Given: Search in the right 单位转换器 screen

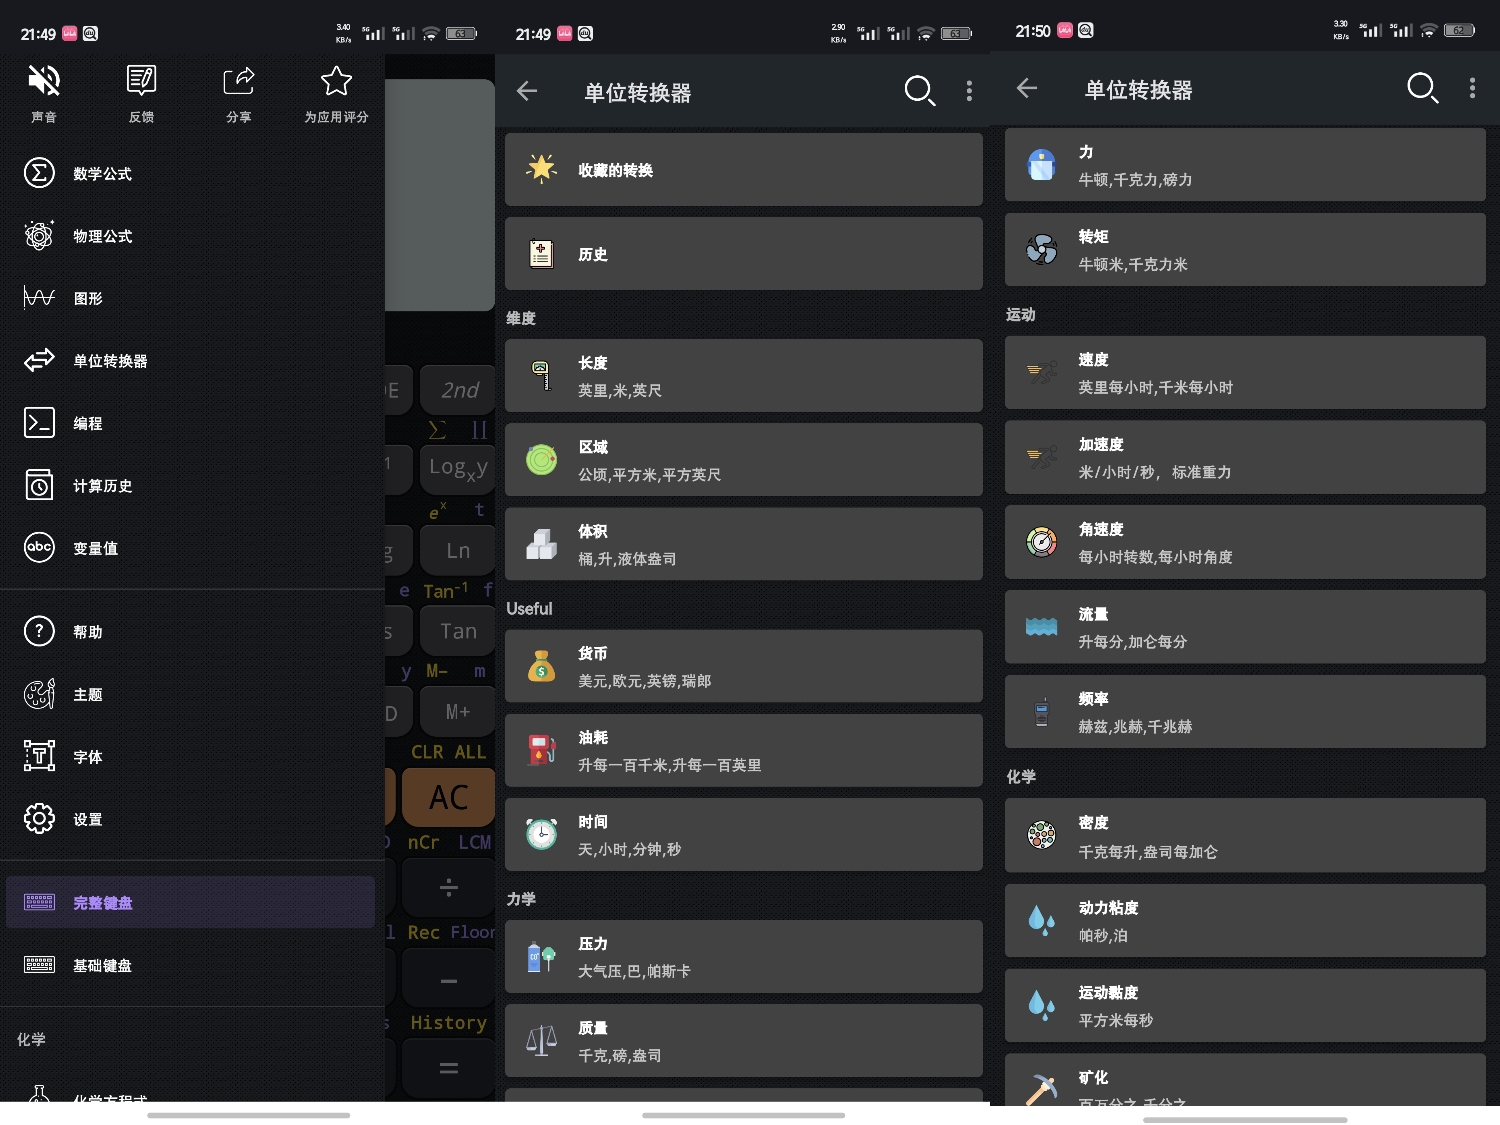Looking at the screenshot, I should click(x=1422, y=88).
